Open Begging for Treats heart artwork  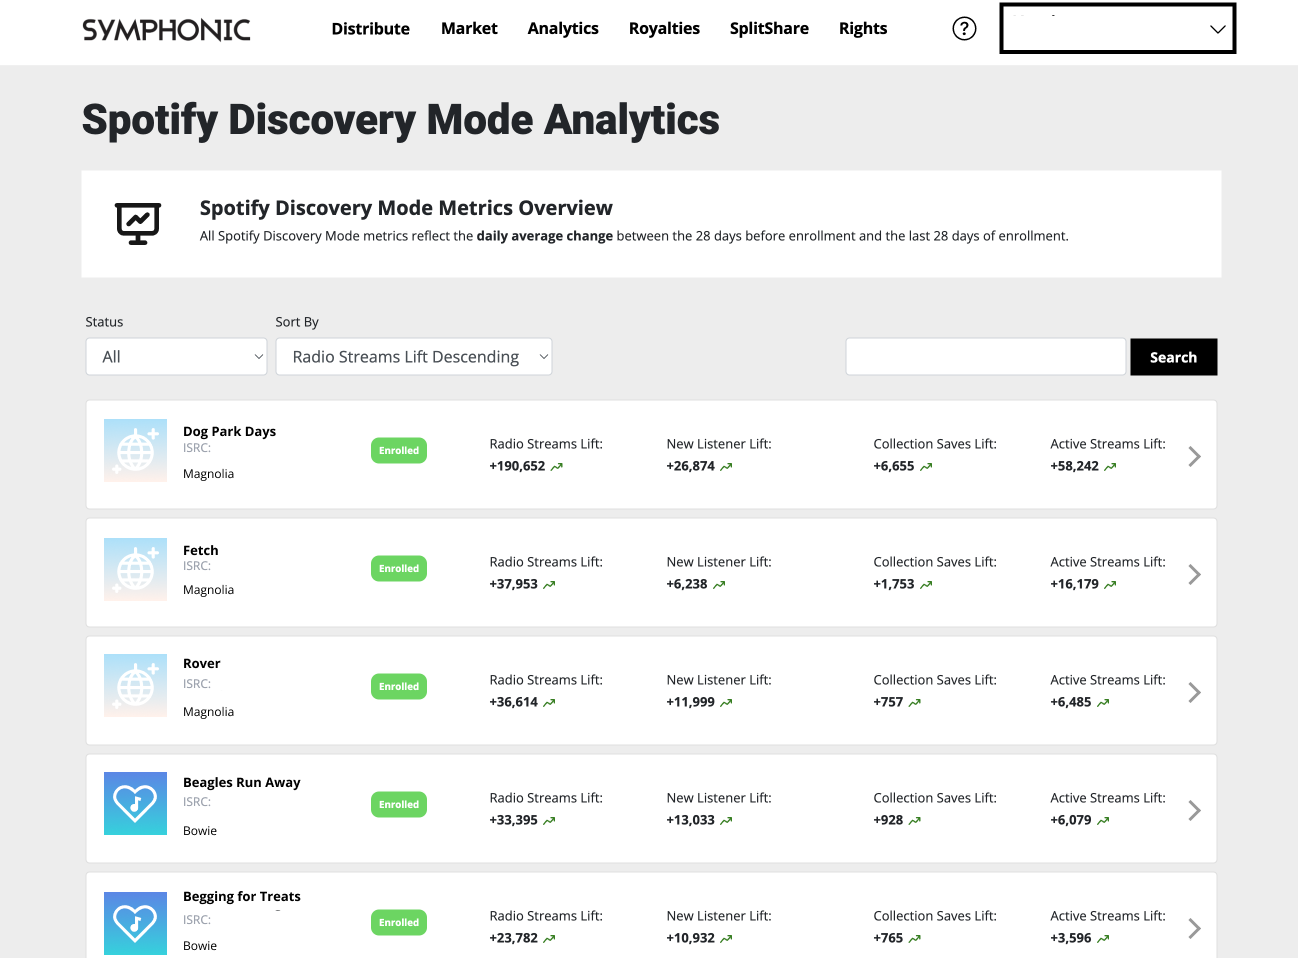[x=135, y=922]
